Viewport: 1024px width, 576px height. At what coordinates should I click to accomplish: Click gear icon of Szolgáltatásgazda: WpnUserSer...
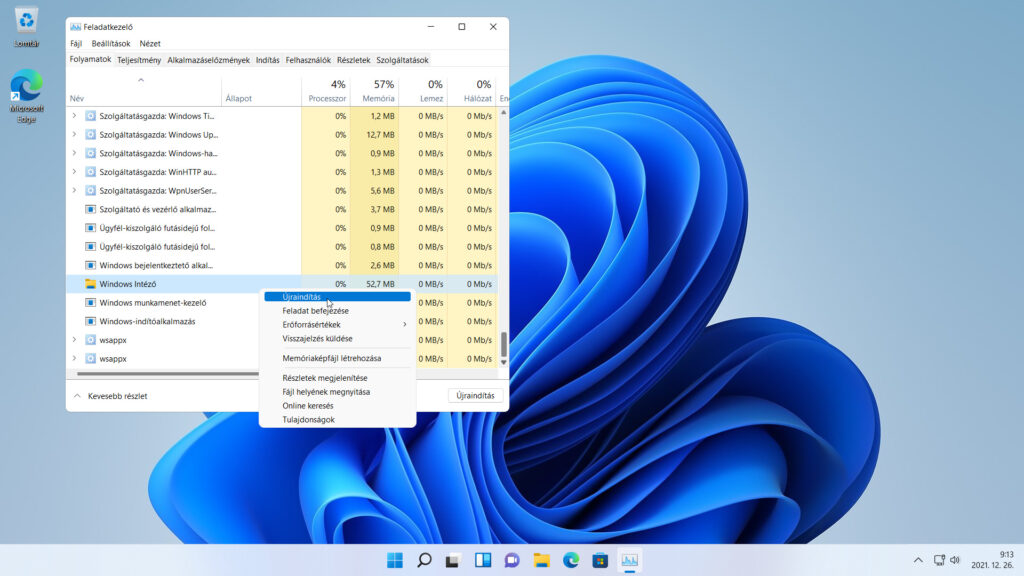90,191
